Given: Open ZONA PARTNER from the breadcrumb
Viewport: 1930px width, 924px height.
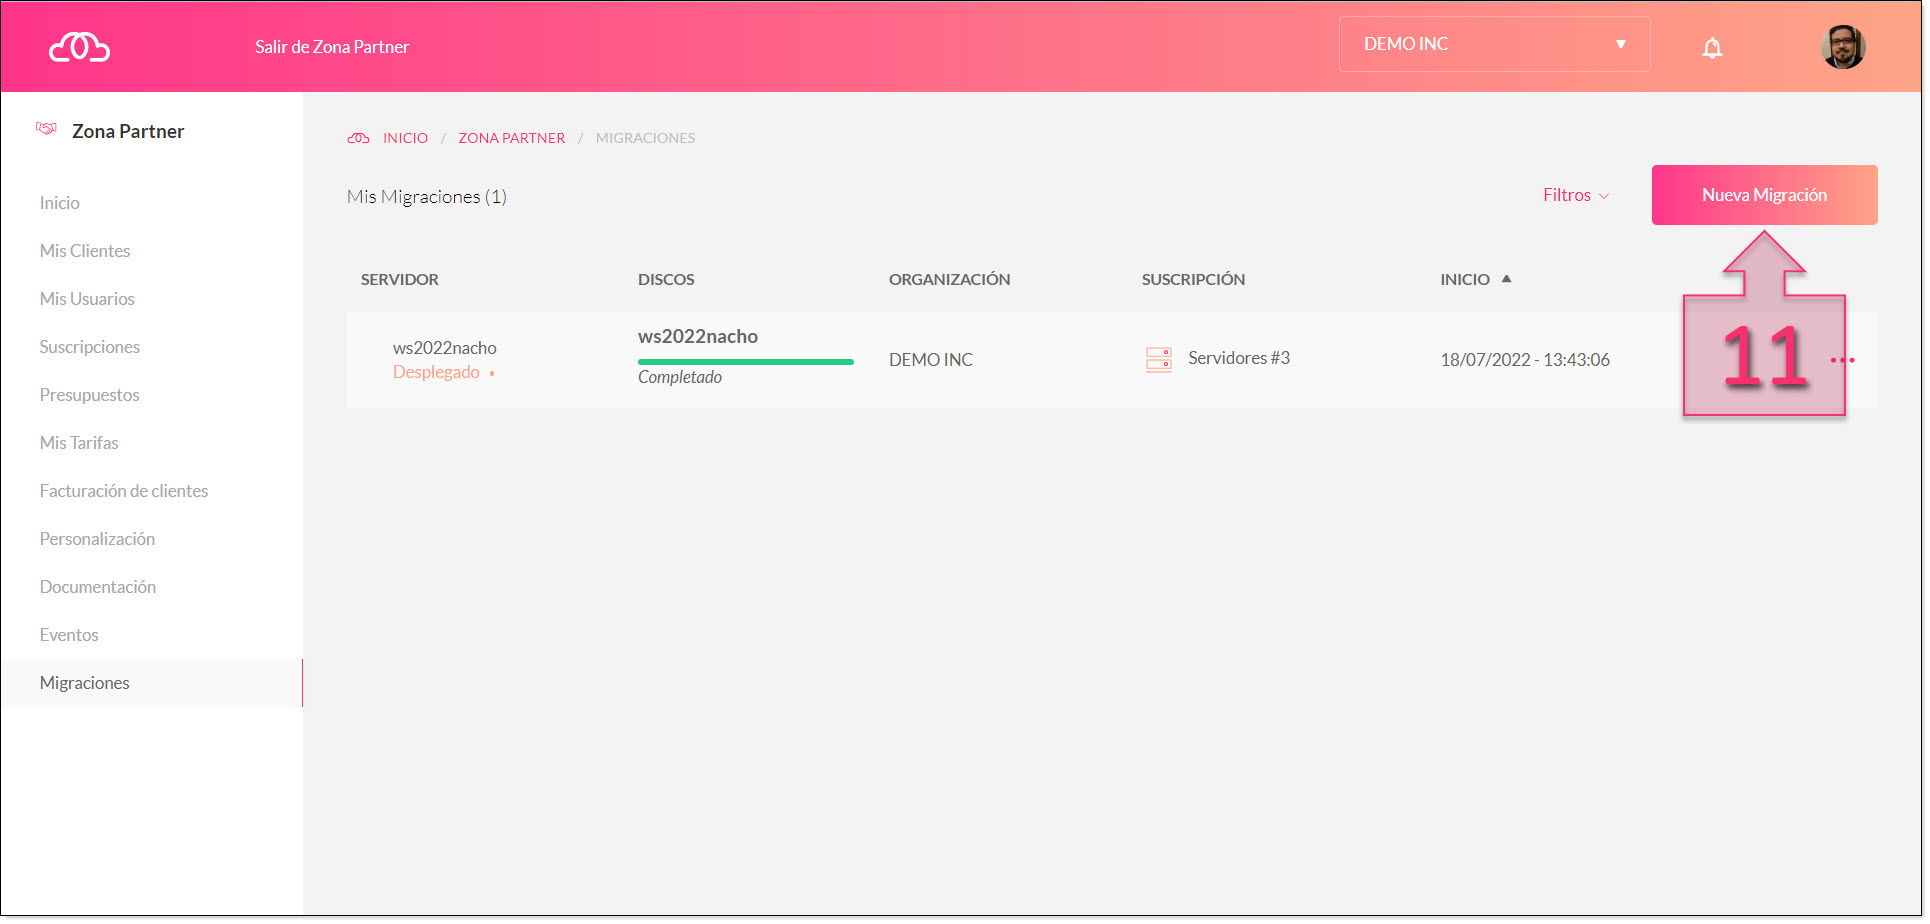Looking at the screenshot, I should pyautogui.click(x=511, y=138).
